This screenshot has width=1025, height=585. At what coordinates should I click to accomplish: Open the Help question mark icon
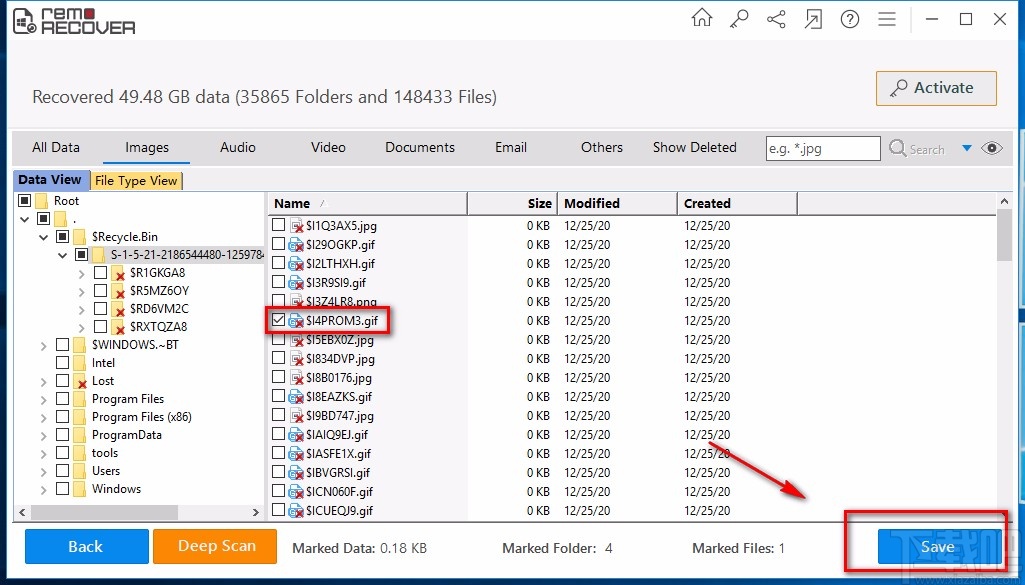coord(849,18)
